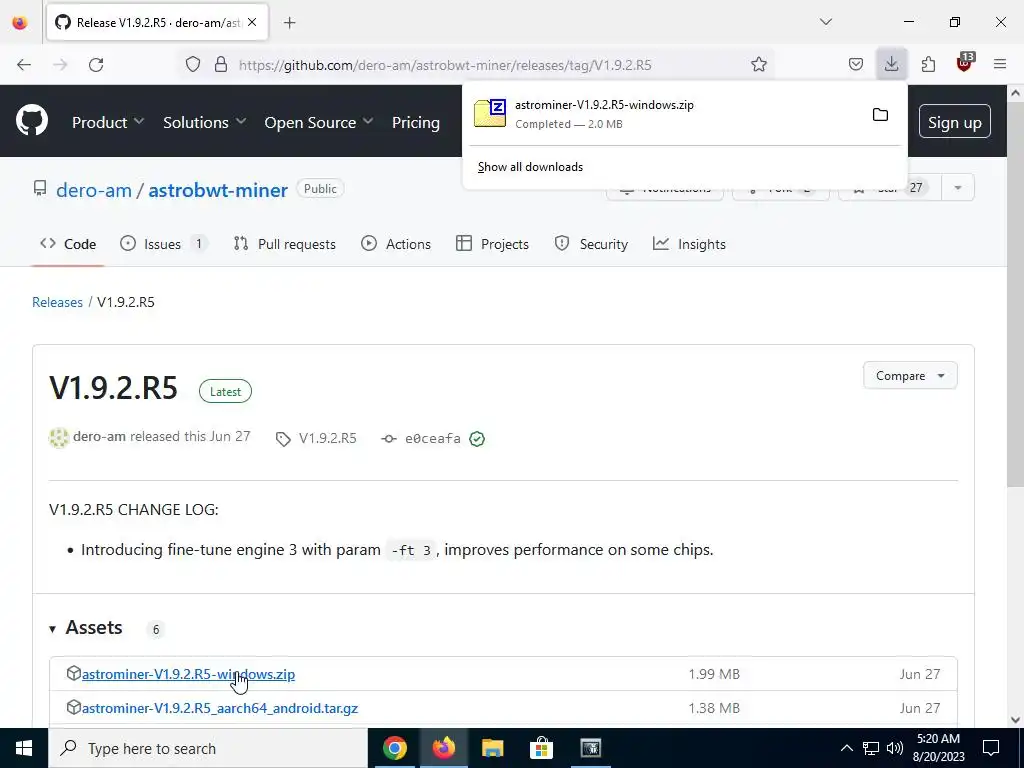Switch to the Security tab
The image size is (1024, 768).
[592, 244]
